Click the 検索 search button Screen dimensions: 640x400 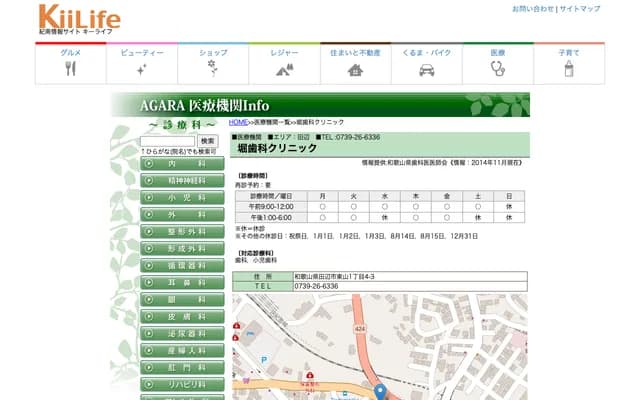click(208, 141)
